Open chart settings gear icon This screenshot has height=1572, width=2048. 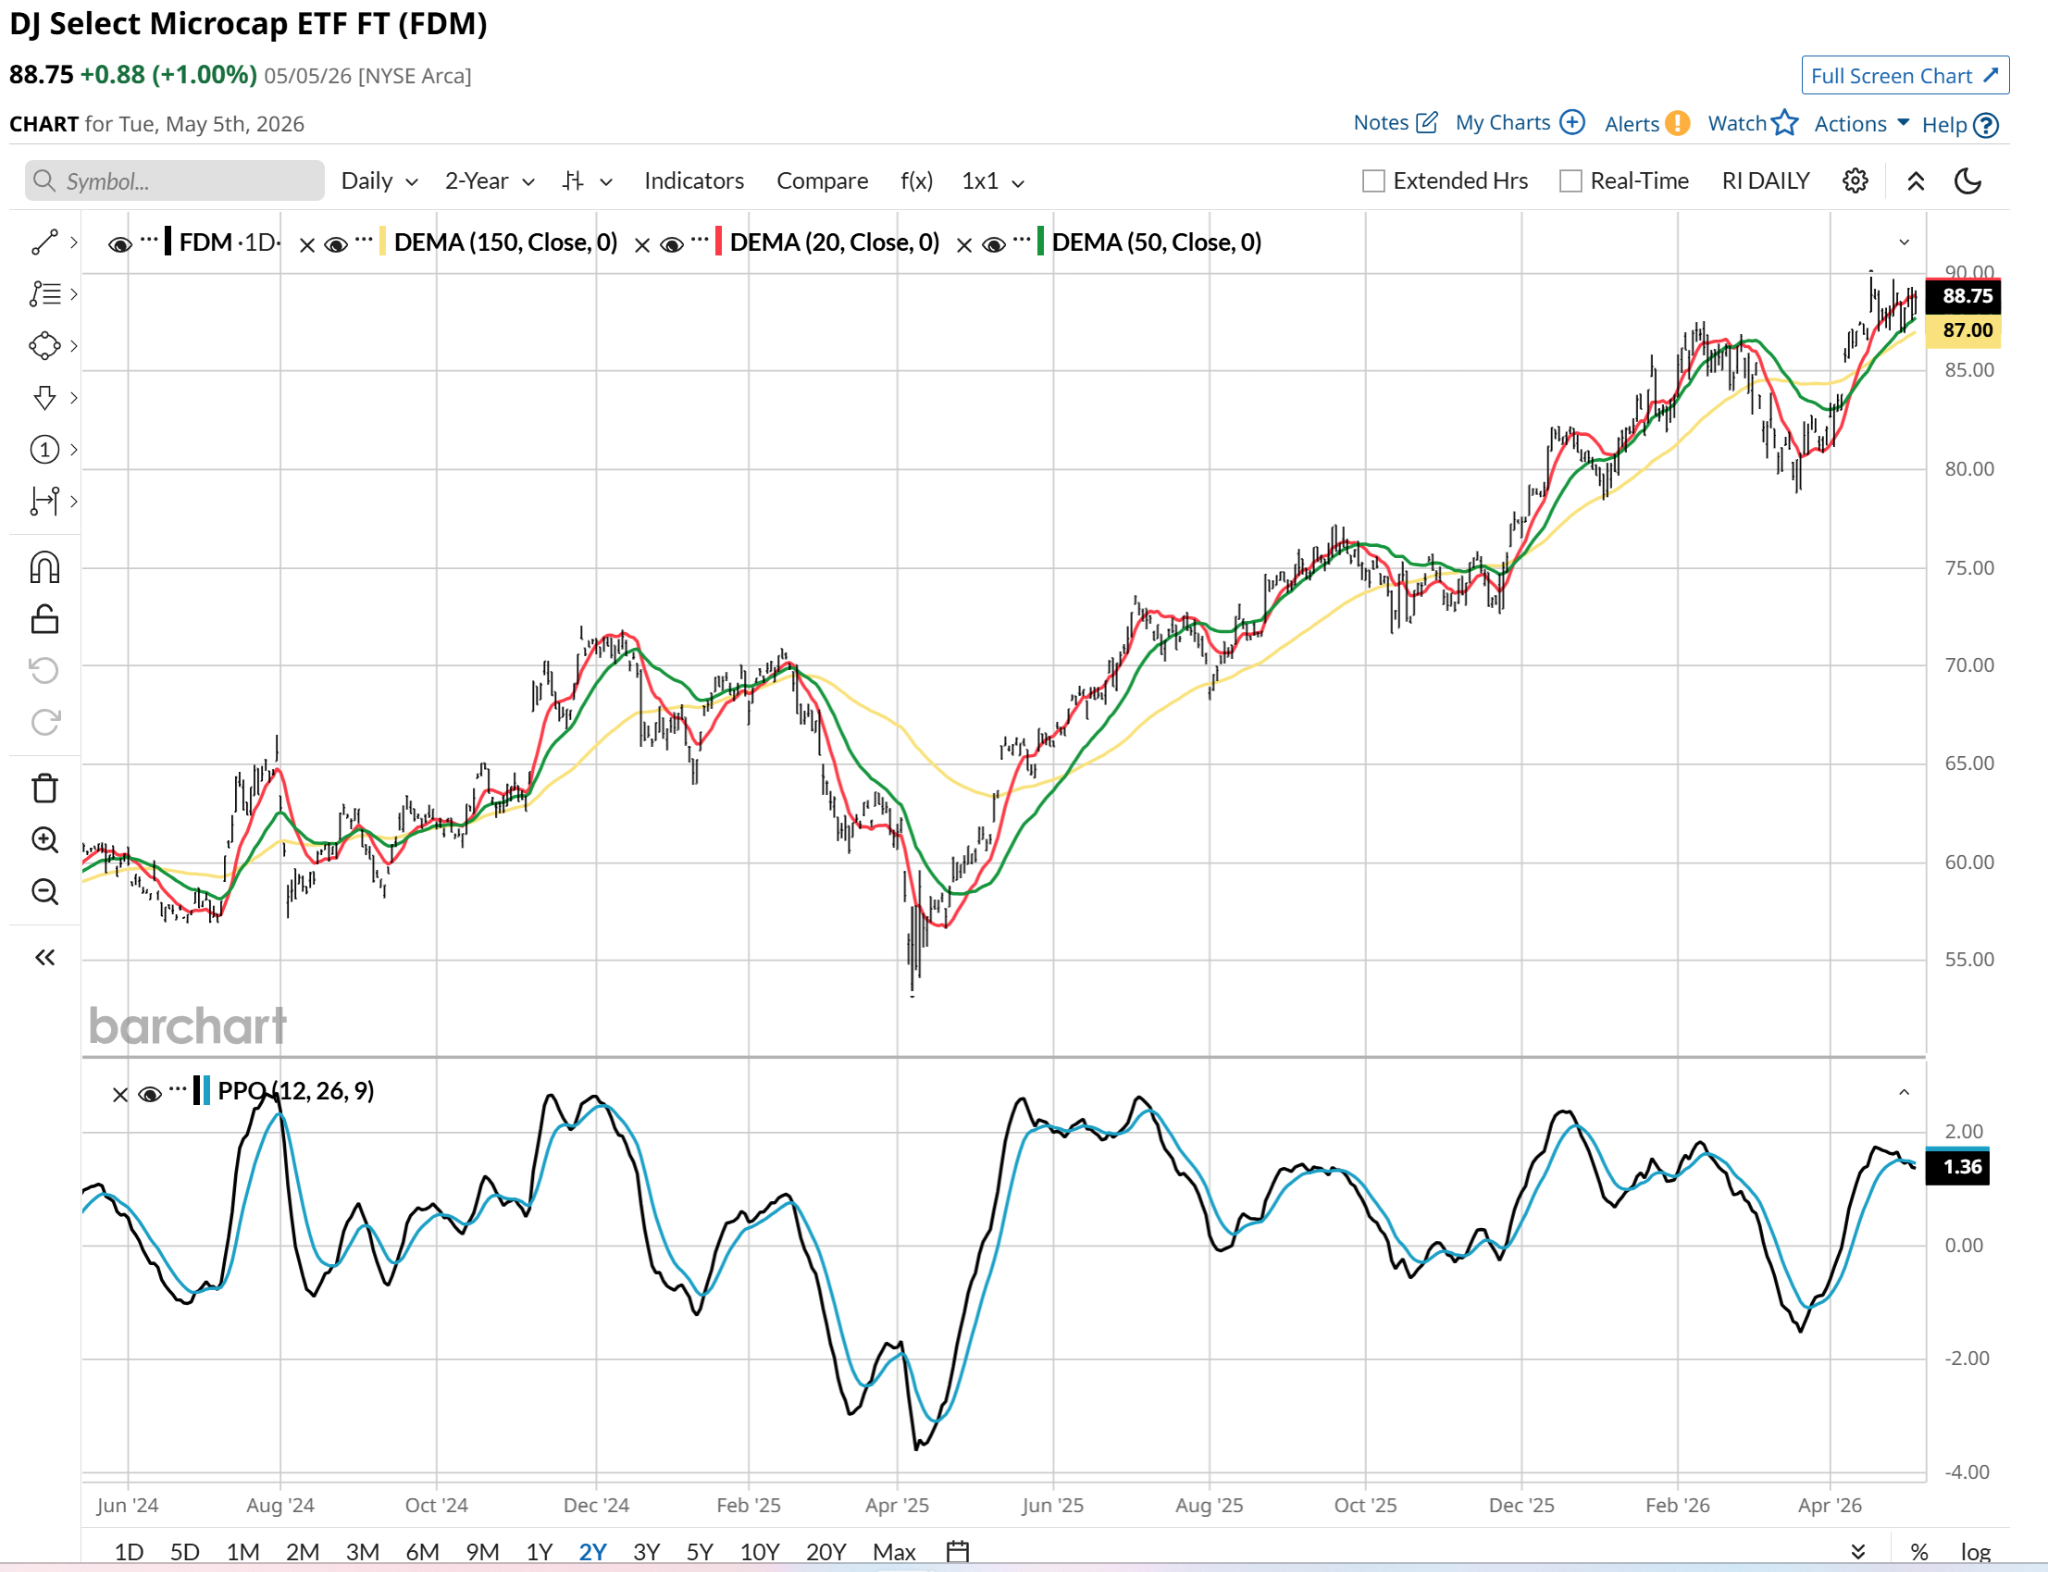[x=1855, y=181]
